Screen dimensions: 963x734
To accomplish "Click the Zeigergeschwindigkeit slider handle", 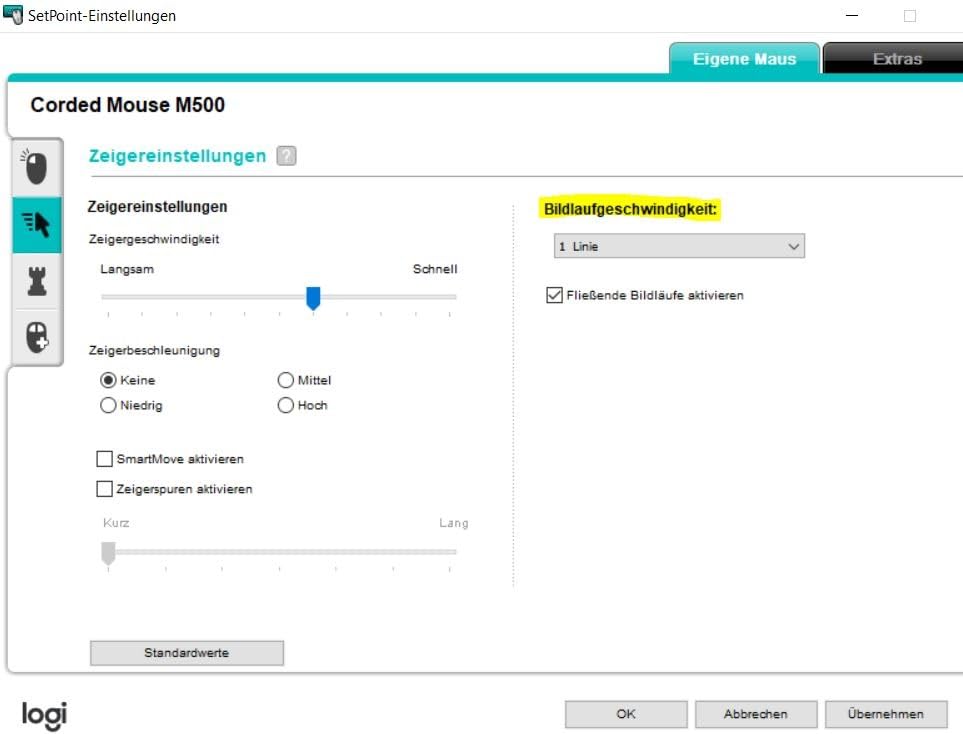I will (x=313, y=298).
